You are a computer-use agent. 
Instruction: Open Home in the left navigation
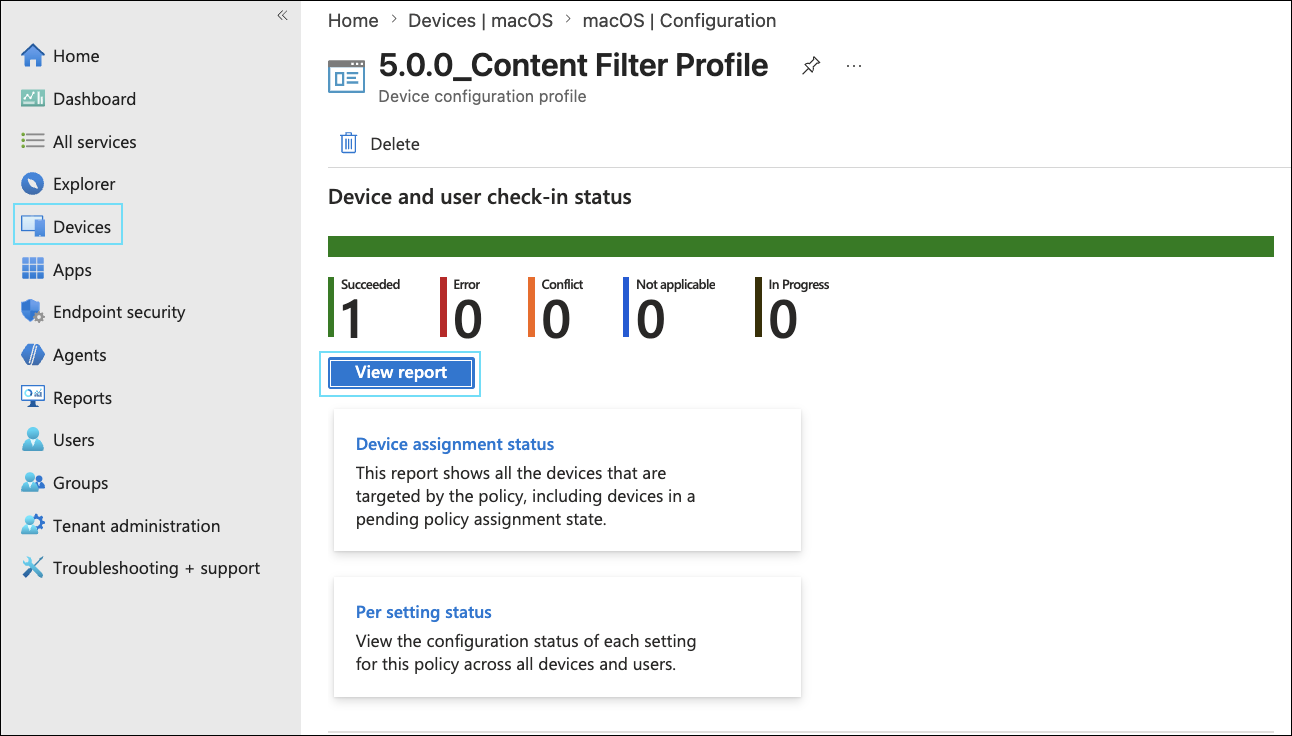tap(76, 56)
